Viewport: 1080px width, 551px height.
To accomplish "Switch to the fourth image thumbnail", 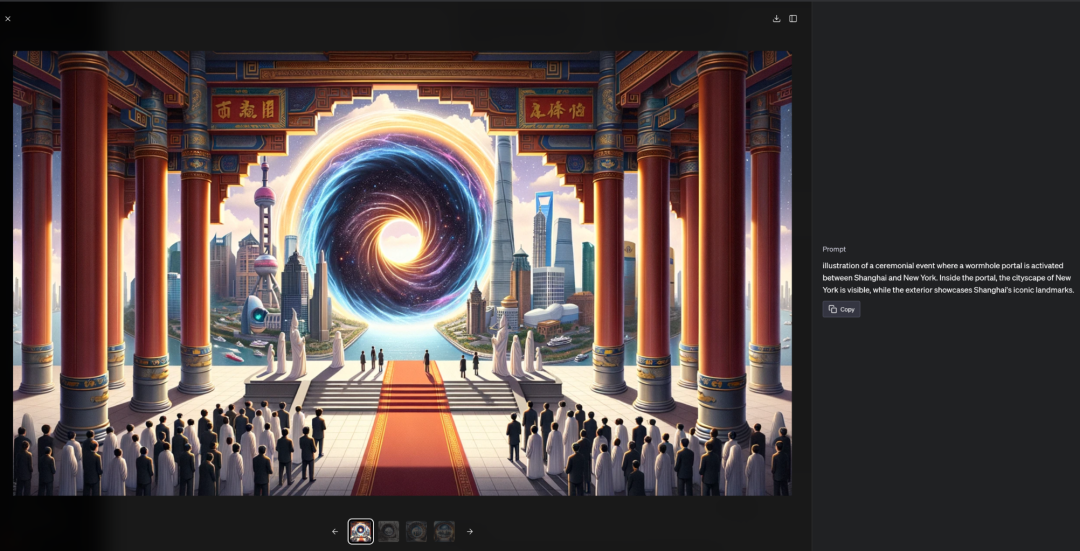I will [x=444, y=531].
